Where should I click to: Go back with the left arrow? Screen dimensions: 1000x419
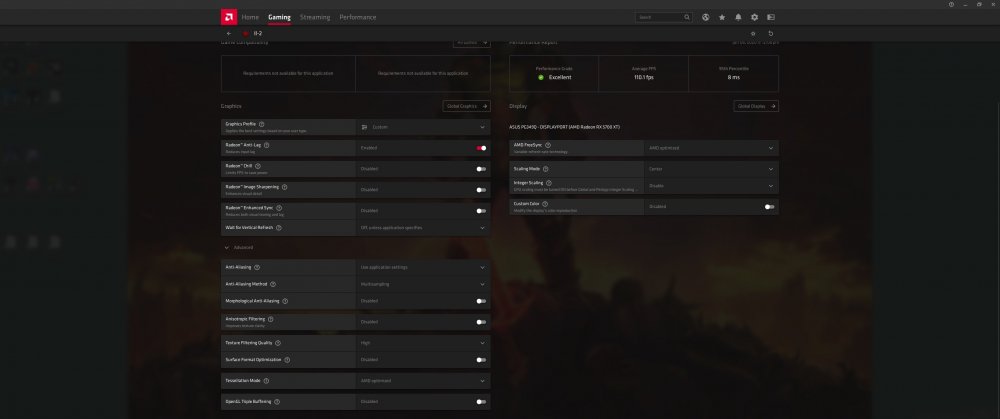pyautogui.click(x=229, y=33)
